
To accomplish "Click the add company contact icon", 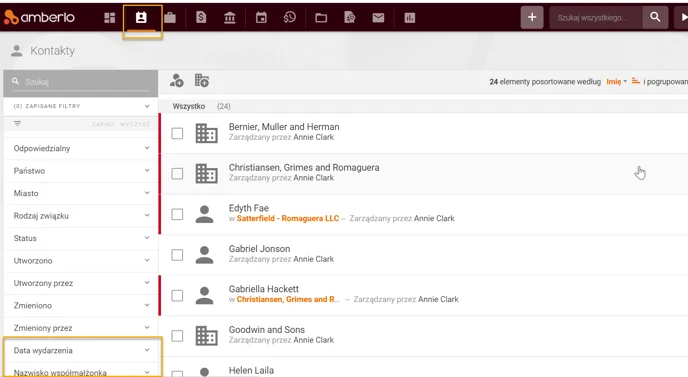I will 202,81.
